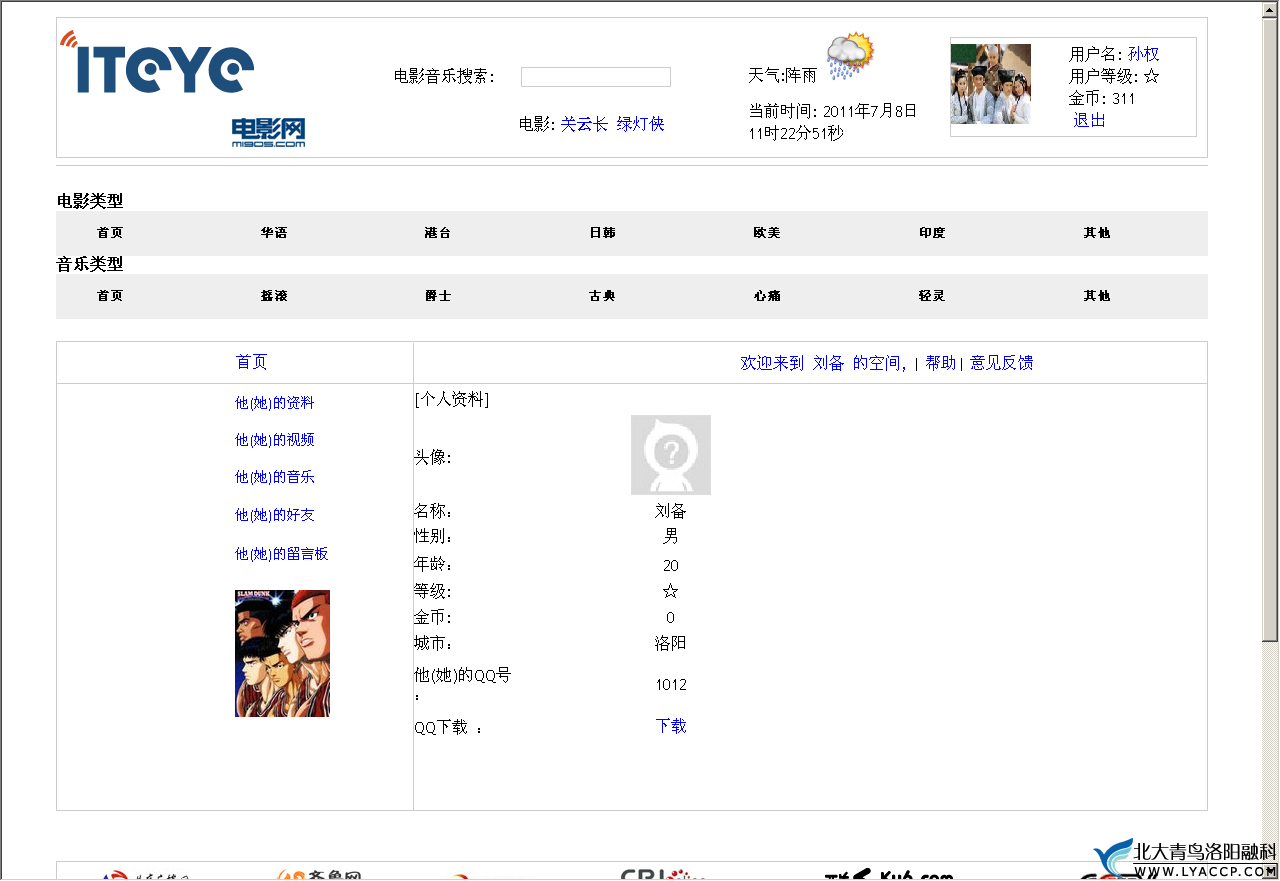Open 他(她)的留言板 message board link
Image resolution: width=1280 pixels, height=881 pixels.
point(282,554)
